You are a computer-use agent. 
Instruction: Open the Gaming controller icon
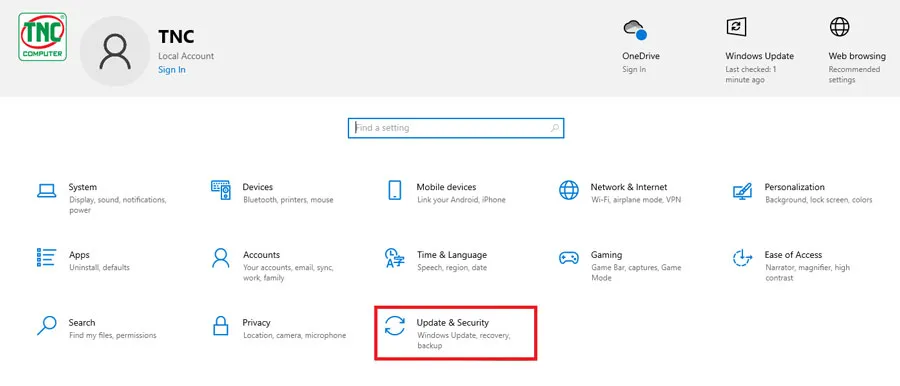click(x=569, y=258)
